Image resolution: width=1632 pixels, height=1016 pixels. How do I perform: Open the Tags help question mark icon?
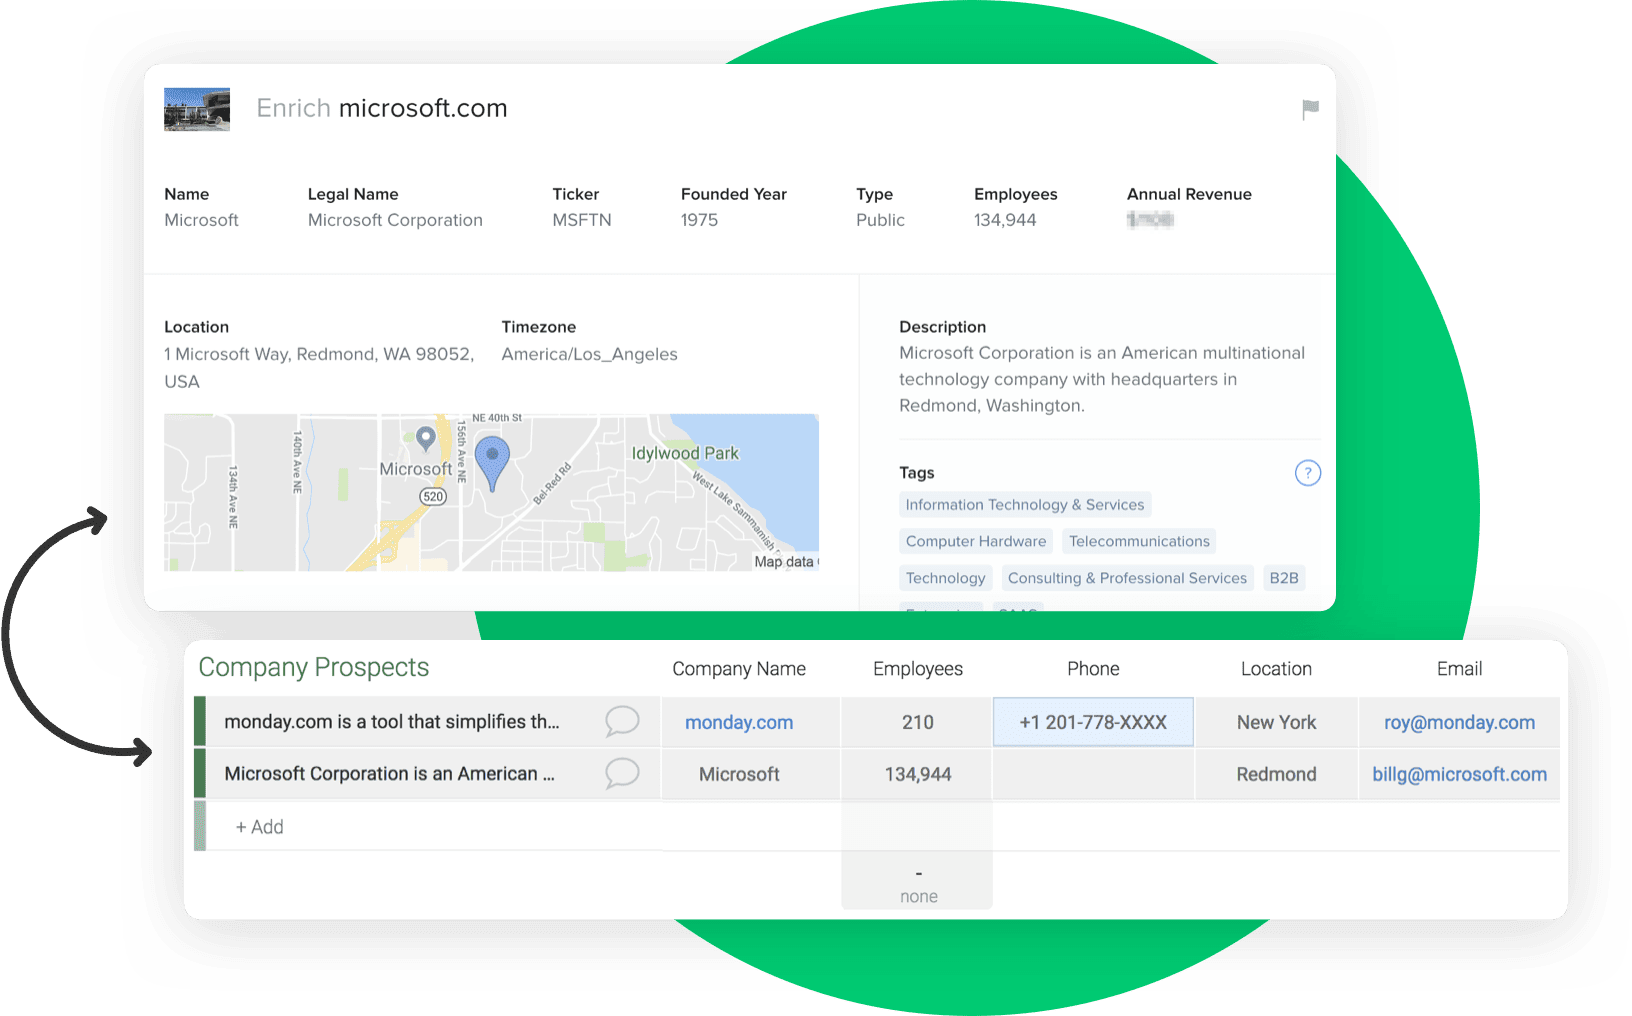click(x=1307, y=473)
